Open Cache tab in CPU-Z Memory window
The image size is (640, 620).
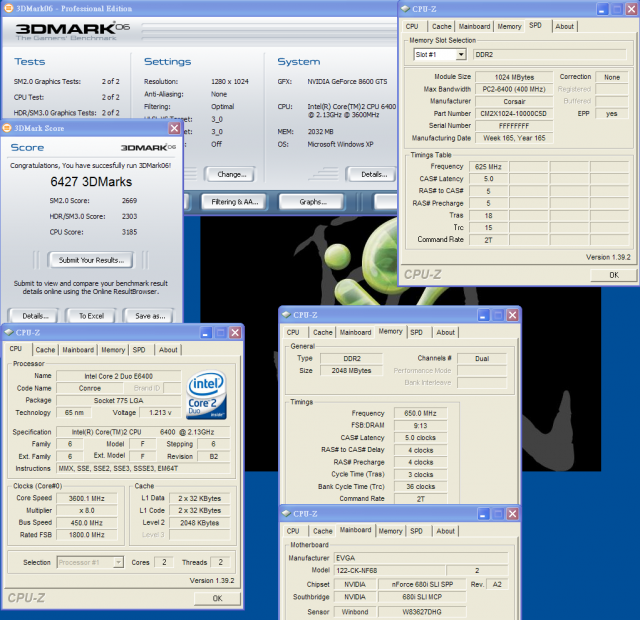tap(322, 332)
